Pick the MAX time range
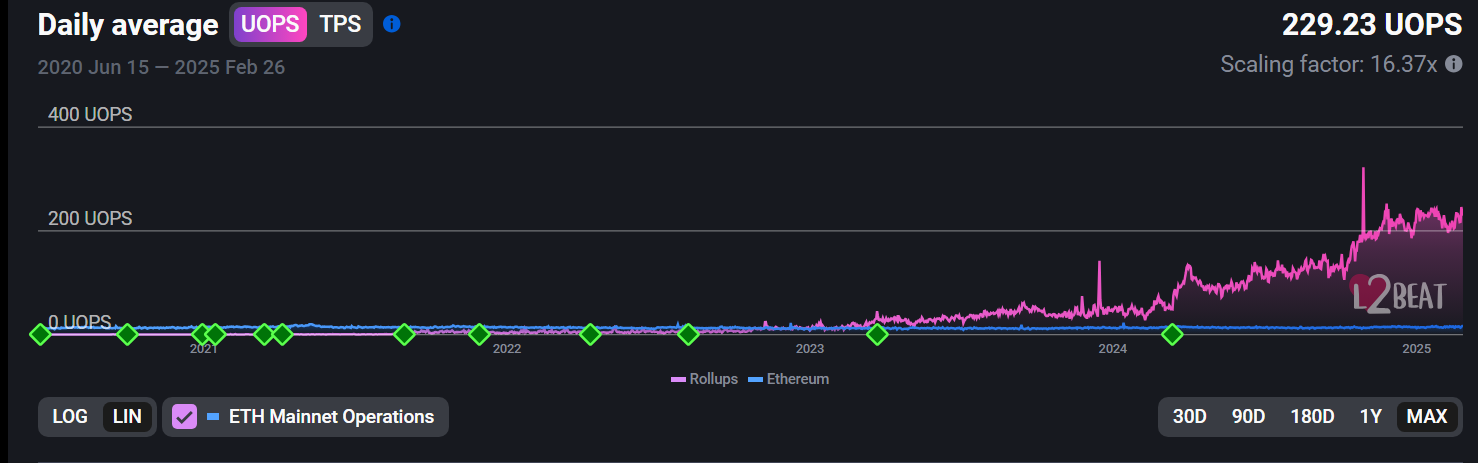This screenshot has height=463, width=1478. click(1426, 417)
